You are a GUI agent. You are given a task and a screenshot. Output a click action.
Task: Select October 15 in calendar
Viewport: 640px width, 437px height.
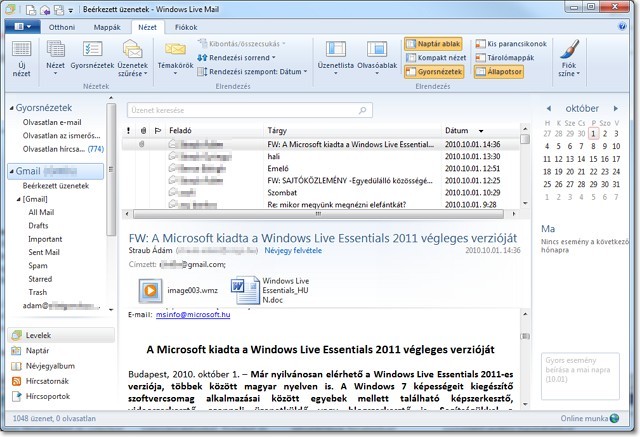[x=593, y=159]
